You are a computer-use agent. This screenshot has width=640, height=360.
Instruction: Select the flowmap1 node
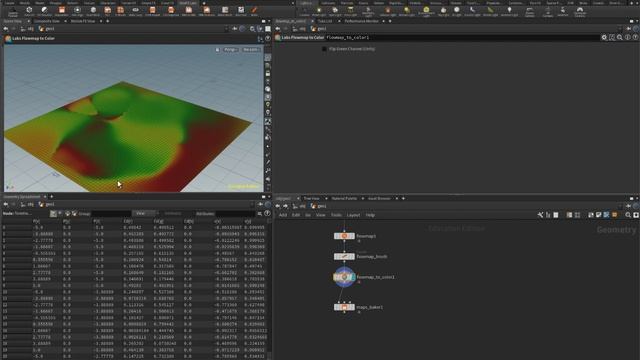click(x=344, y=236)
